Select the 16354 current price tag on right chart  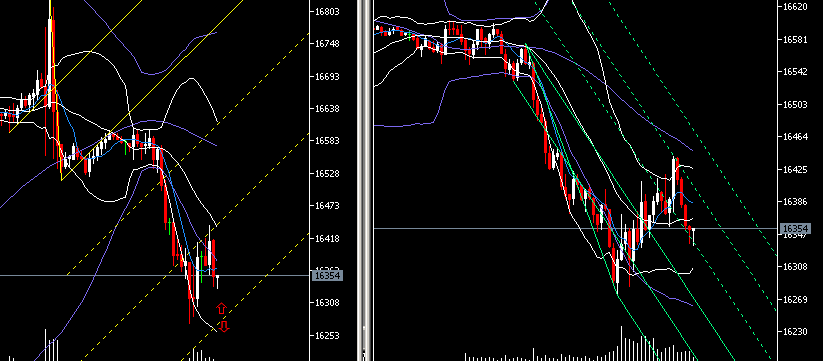point(796,229)
